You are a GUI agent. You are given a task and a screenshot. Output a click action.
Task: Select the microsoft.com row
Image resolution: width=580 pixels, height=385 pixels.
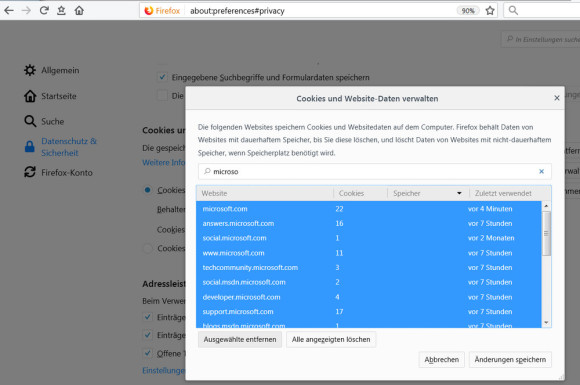tap(369, 209)
